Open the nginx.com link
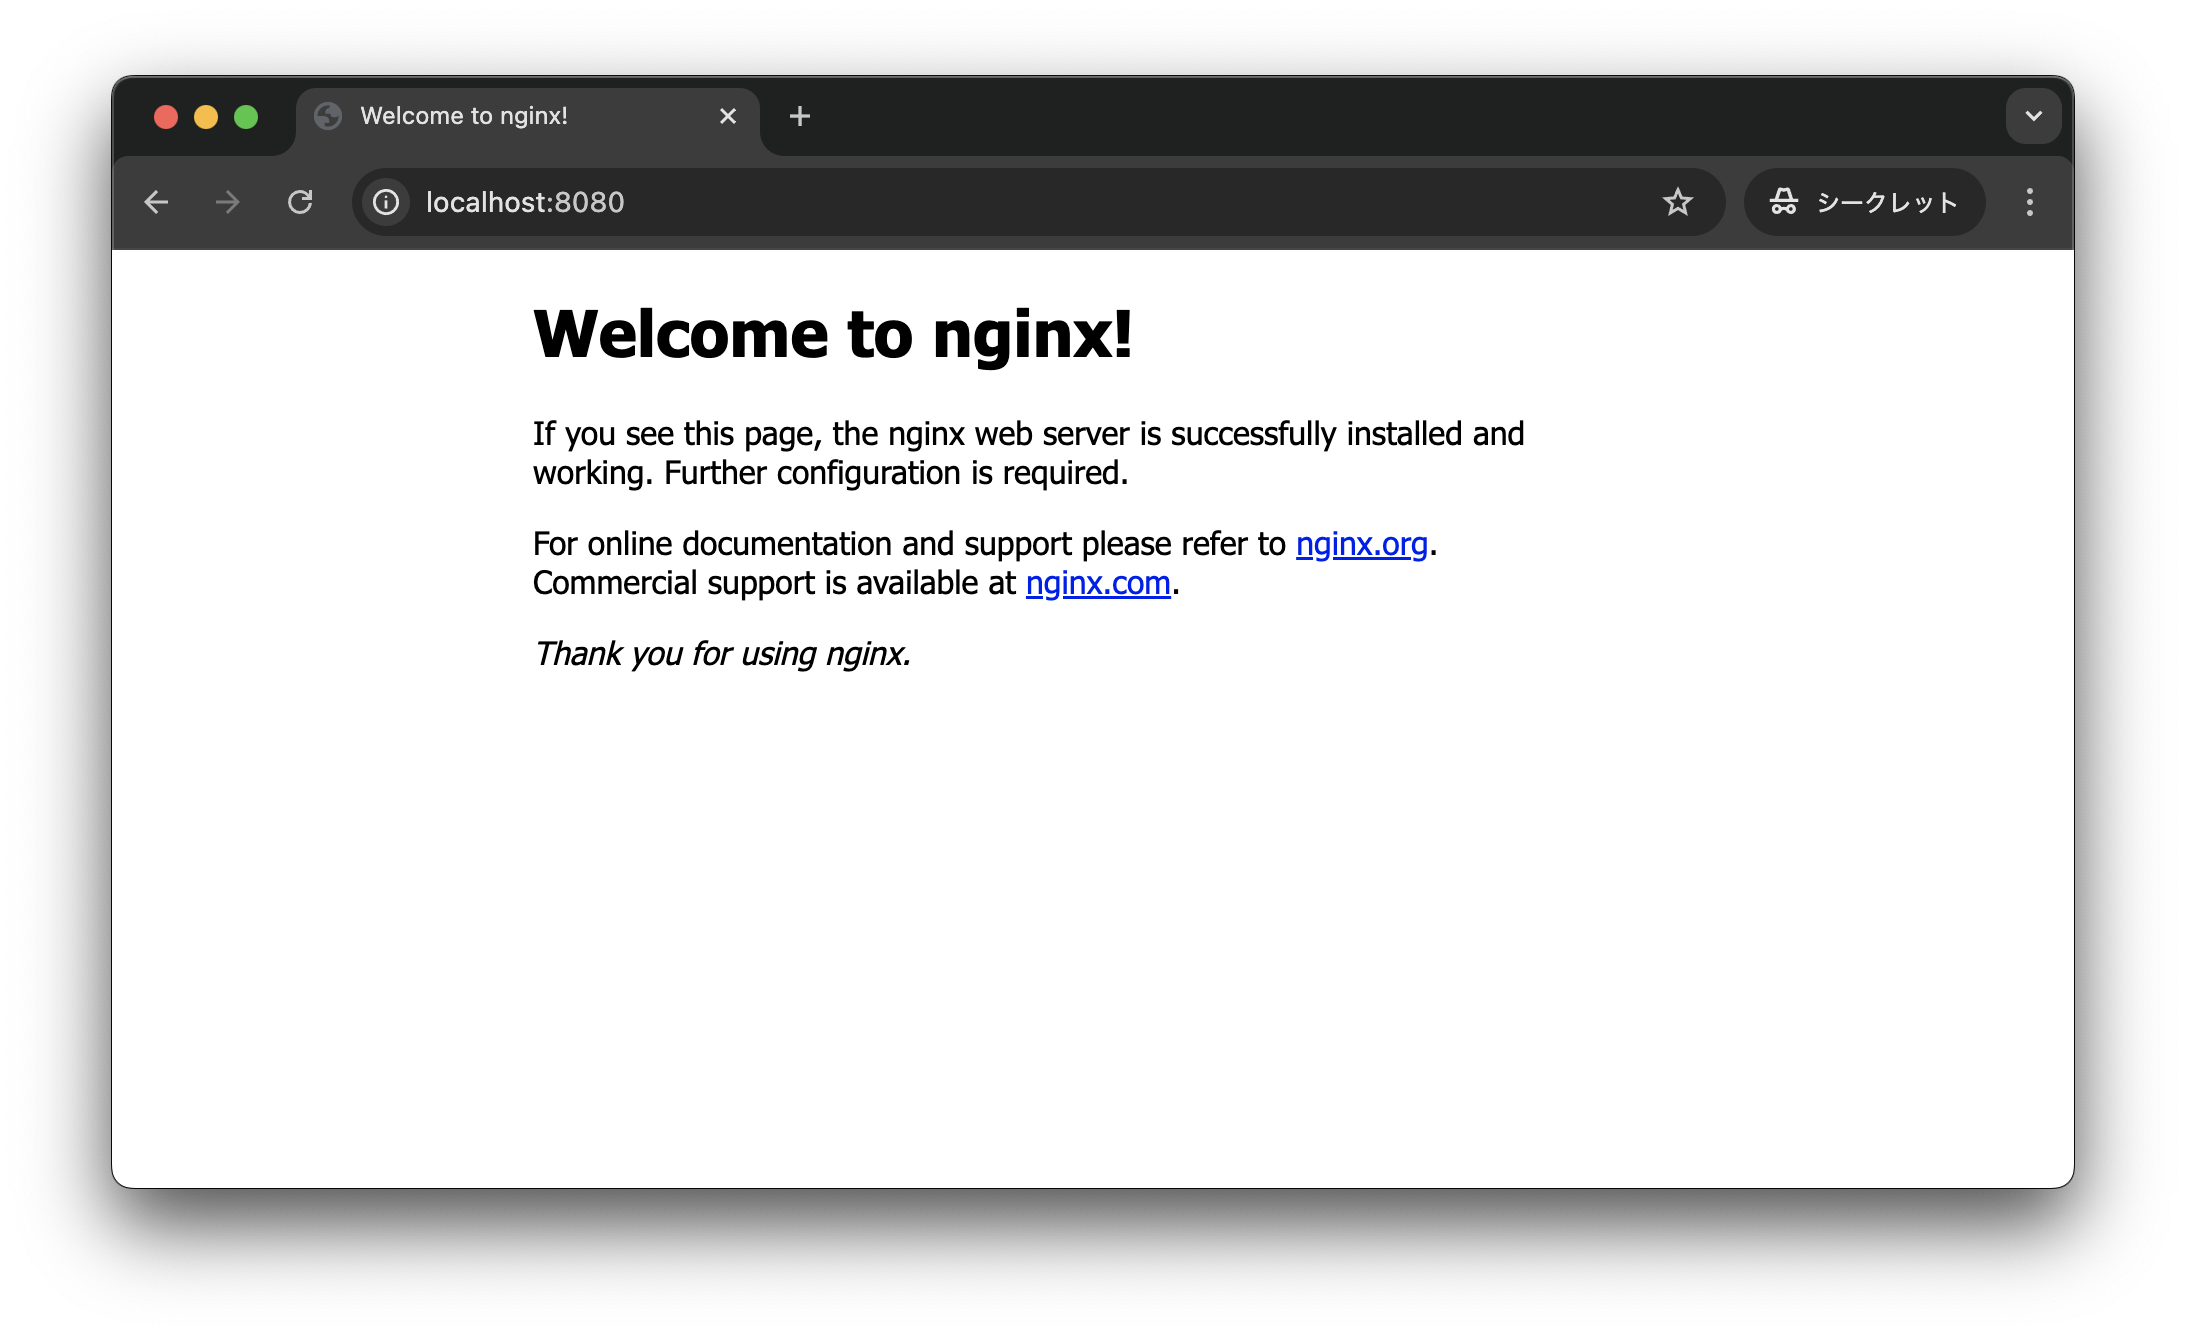The height and width of the screenshot is (1336, 2186). coord(1097,583)
